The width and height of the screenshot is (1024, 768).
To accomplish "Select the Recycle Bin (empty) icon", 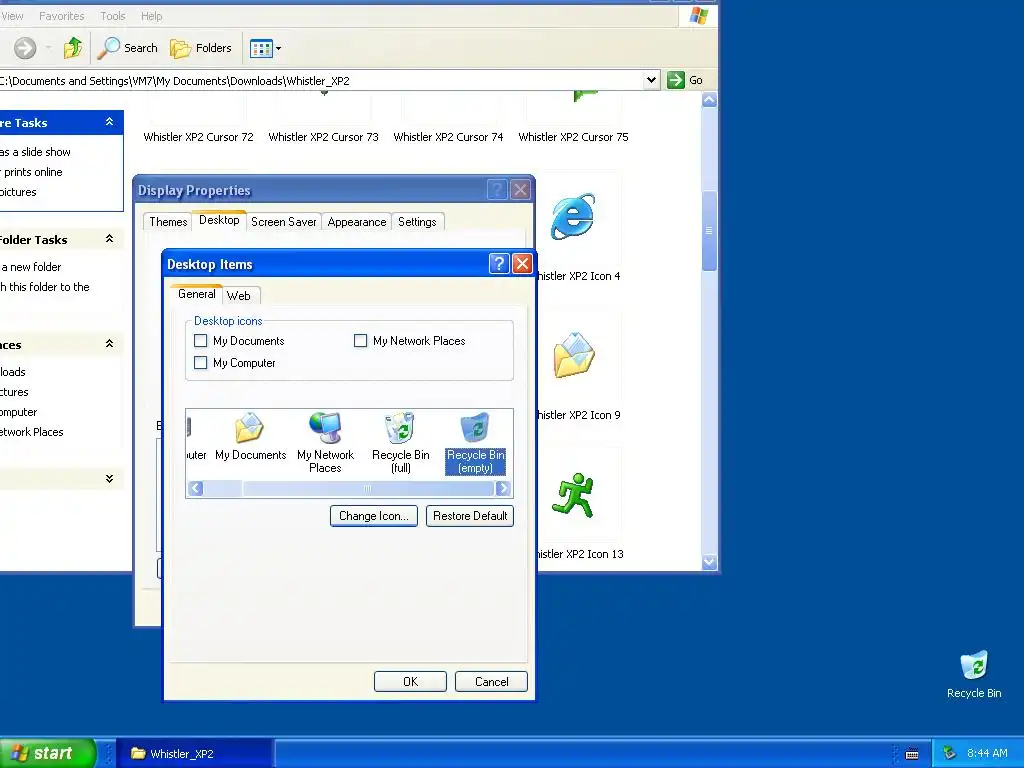I will [475, 443].
